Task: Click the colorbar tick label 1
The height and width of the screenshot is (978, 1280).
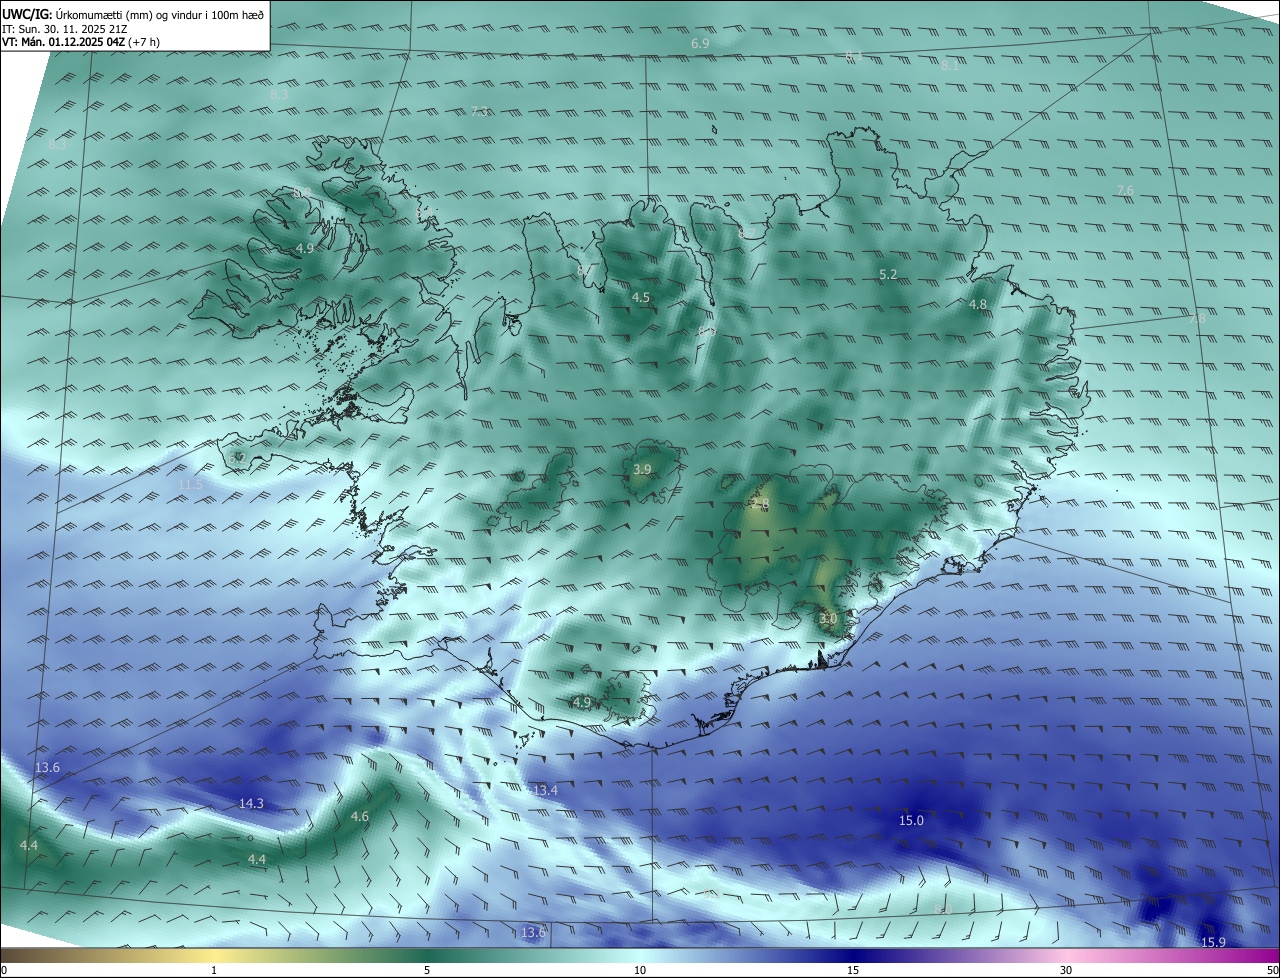Action: (x=214, y=970)
